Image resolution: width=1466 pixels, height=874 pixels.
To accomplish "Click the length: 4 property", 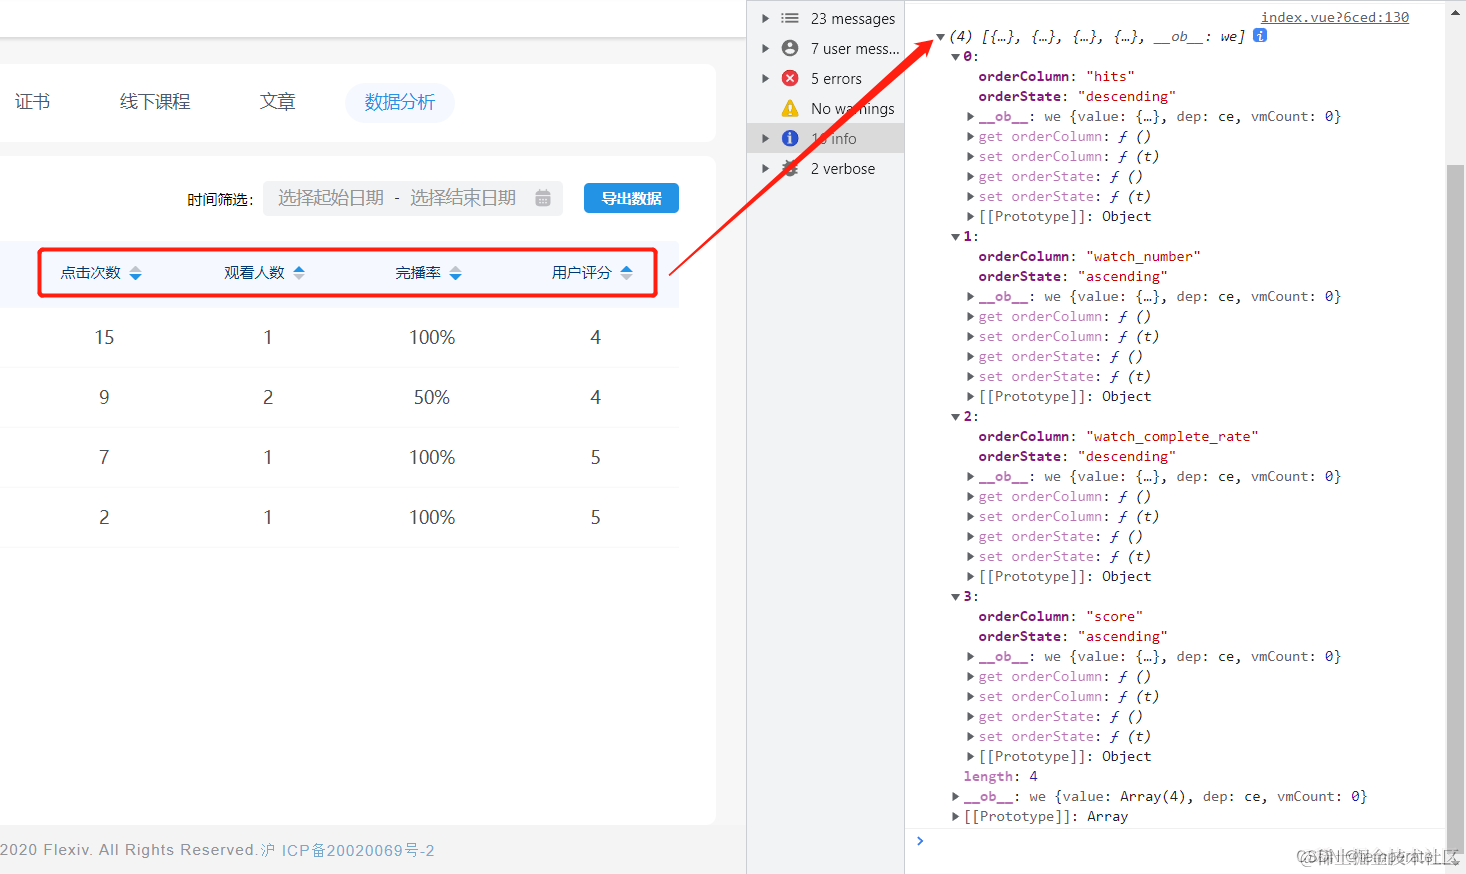I will (x=1000, y=777).
